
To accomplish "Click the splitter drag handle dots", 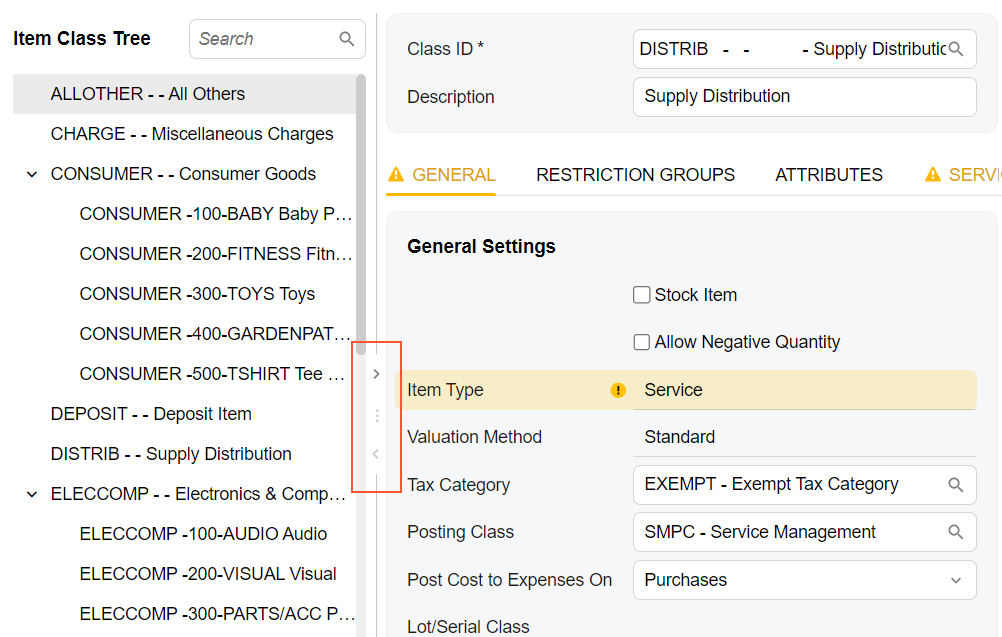I will 376,416.
